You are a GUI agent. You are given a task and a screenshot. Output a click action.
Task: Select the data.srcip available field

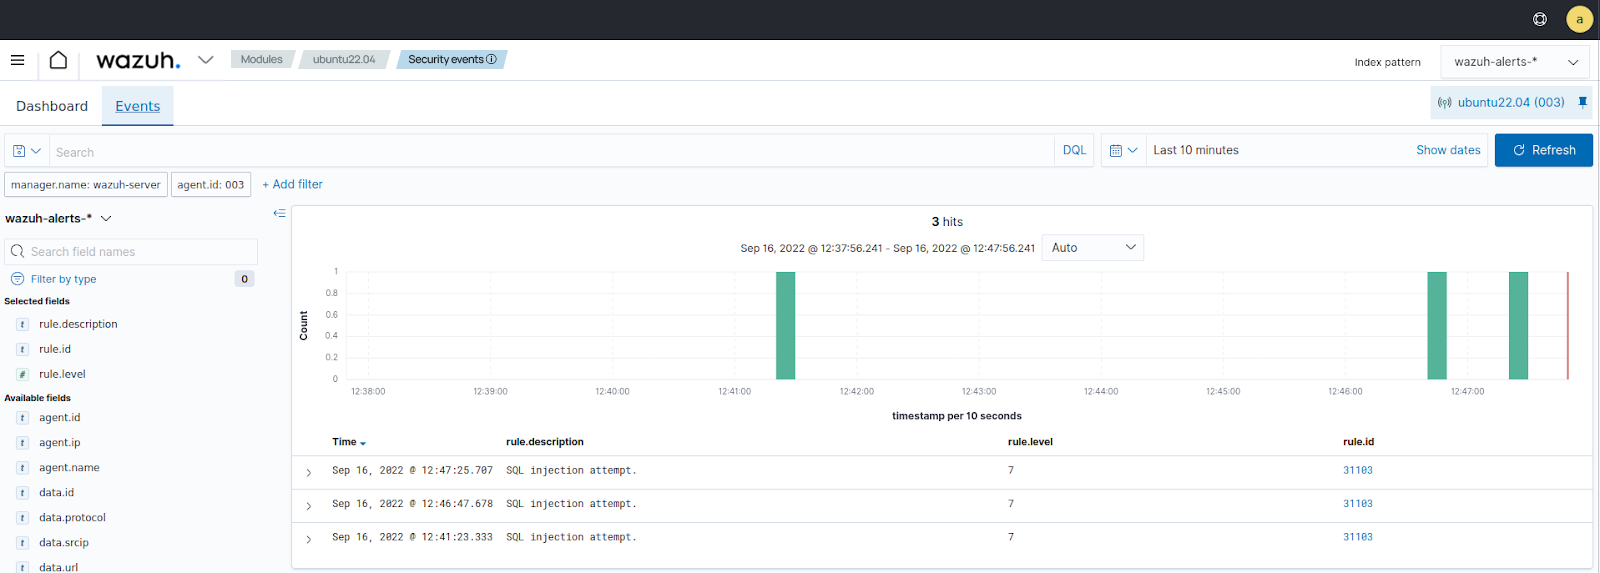point(64,543)
